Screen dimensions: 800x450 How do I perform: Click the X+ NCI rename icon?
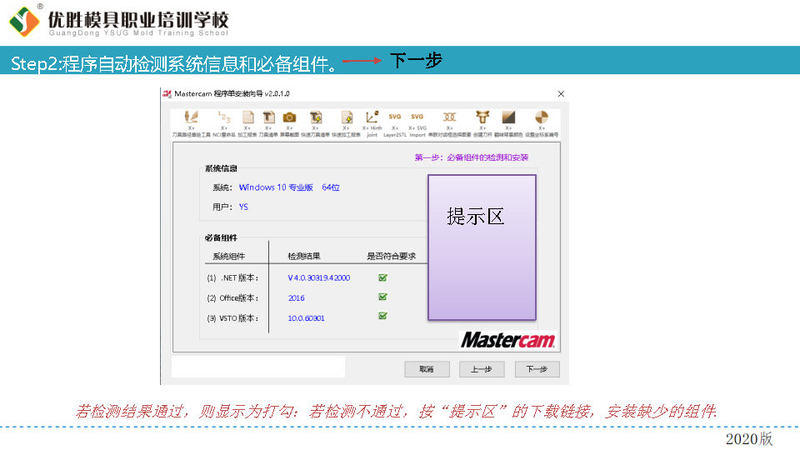coord(224,117)
